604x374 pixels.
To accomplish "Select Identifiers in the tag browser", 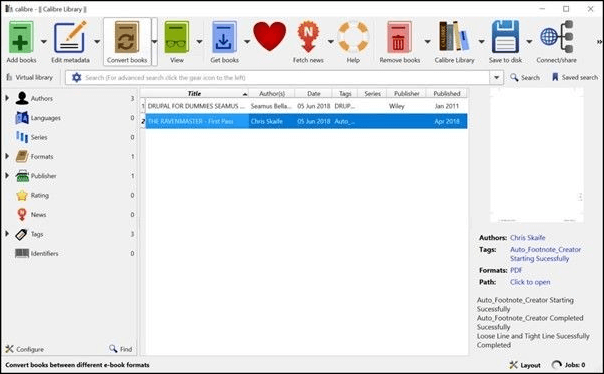I will pos(44,253).
